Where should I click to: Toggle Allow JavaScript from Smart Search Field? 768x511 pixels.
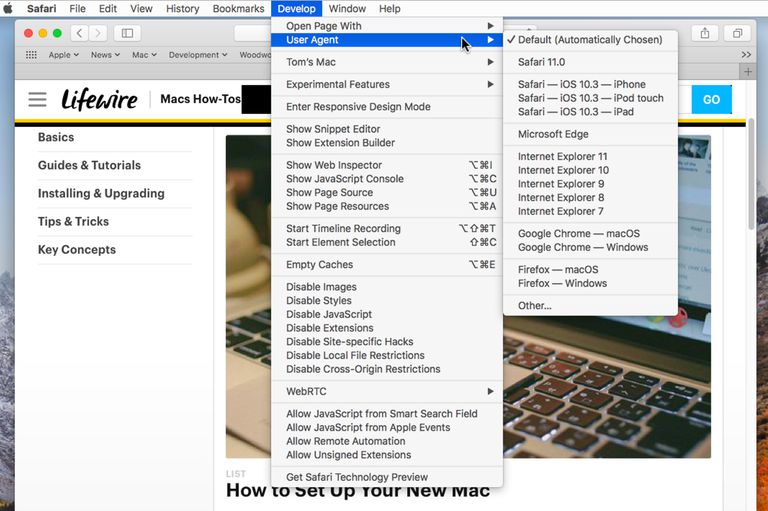(387, 414)
